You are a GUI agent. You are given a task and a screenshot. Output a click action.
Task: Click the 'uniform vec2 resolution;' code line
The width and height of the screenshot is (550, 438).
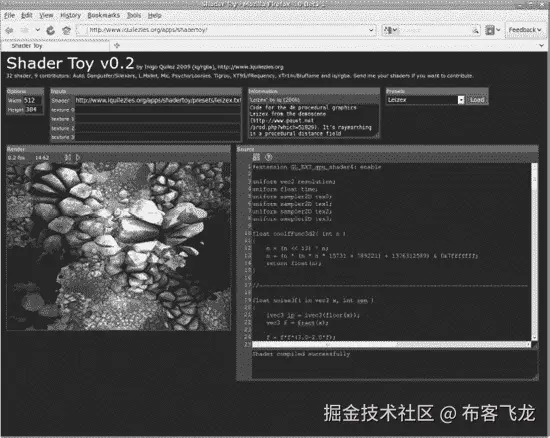[x=294, y=182]
